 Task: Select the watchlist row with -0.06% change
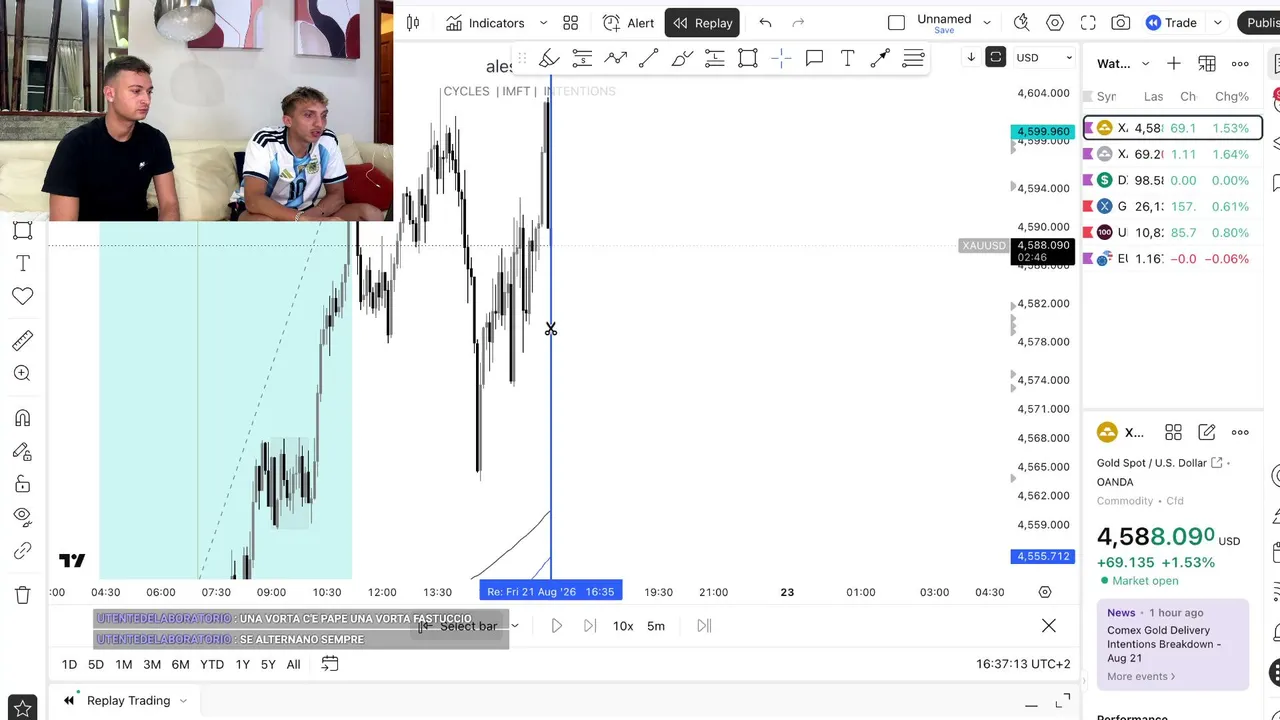click(x=1173, y=258)
